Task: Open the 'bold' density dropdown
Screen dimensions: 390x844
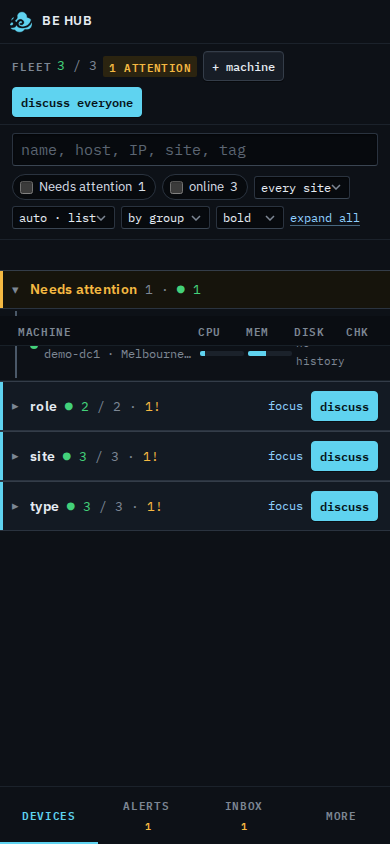Action: pos(250,217)
